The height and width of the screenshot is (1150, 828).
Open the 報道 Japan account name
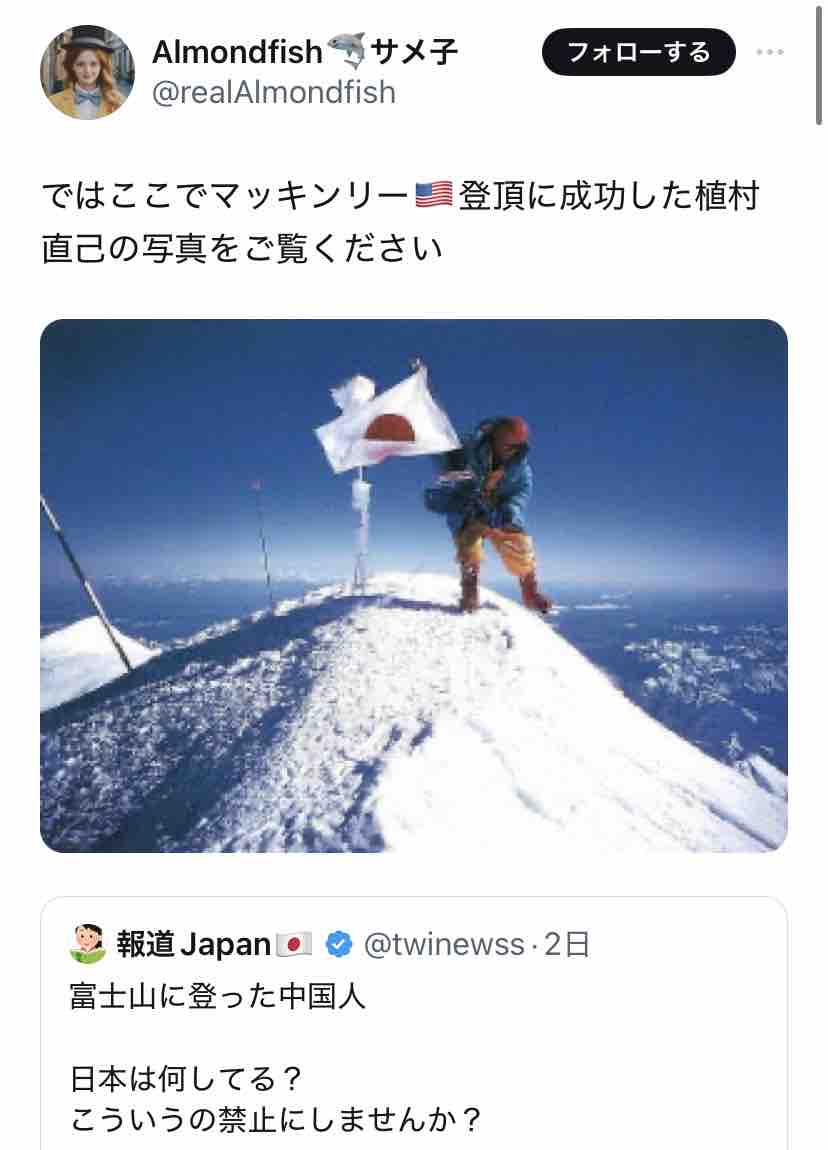click(x=194, y=944)
